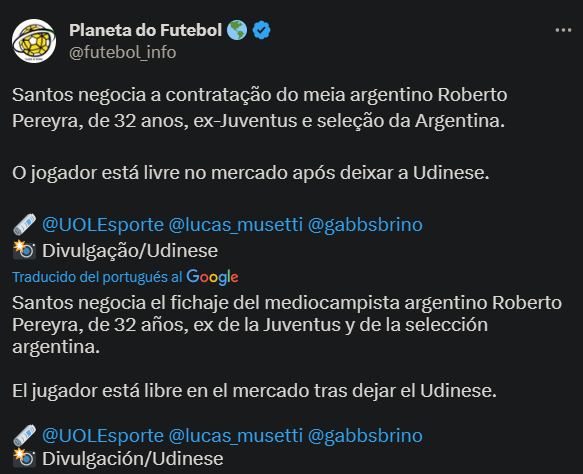Click the blue verified badge icon
The image size is (583, 474).
pos(261,30)
